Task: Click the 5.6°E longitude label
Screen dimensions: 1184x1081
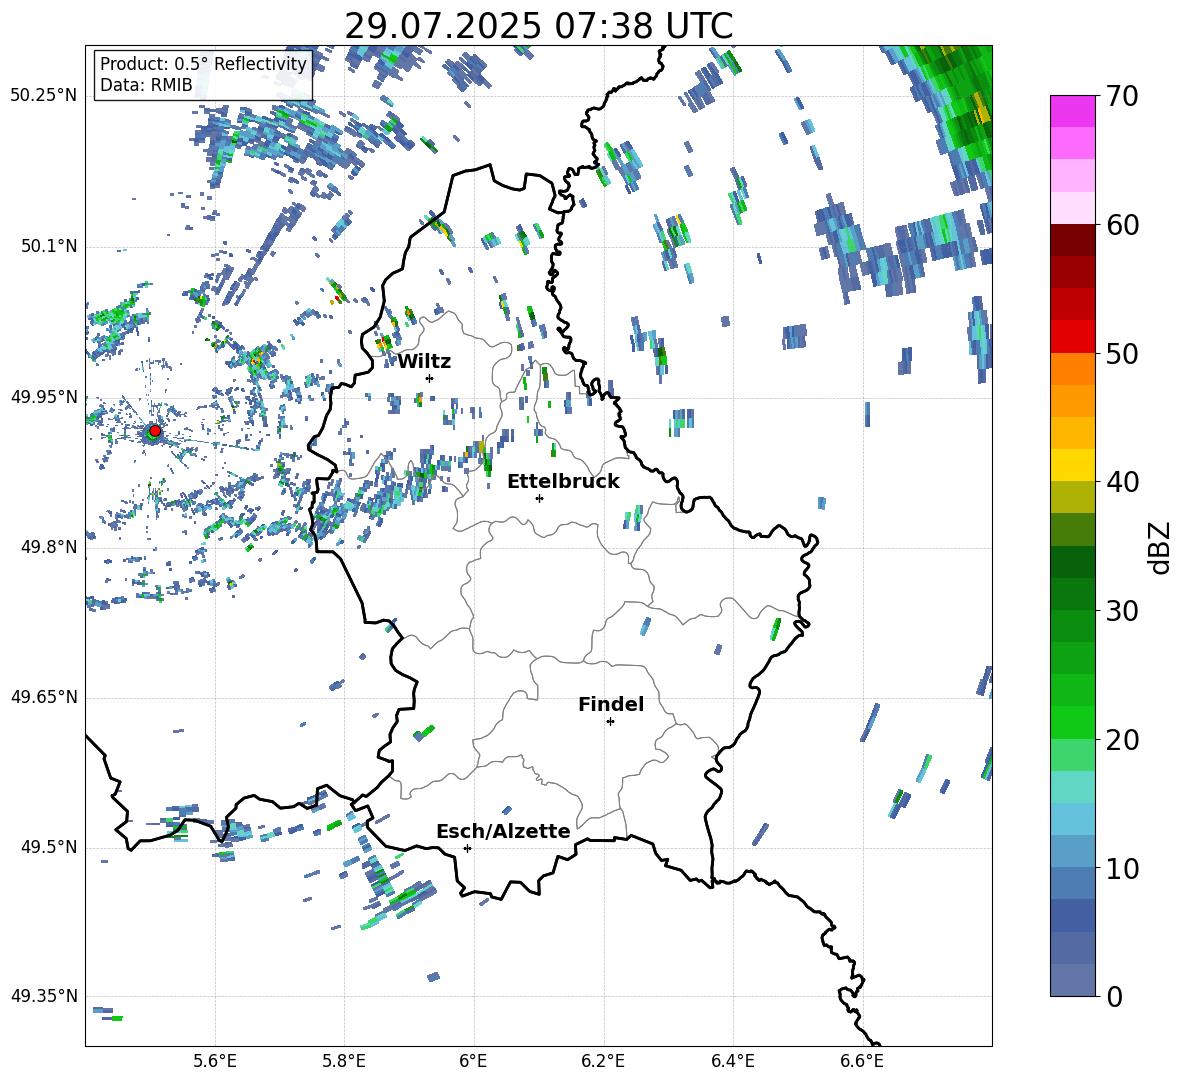Action: point(215,1061)
